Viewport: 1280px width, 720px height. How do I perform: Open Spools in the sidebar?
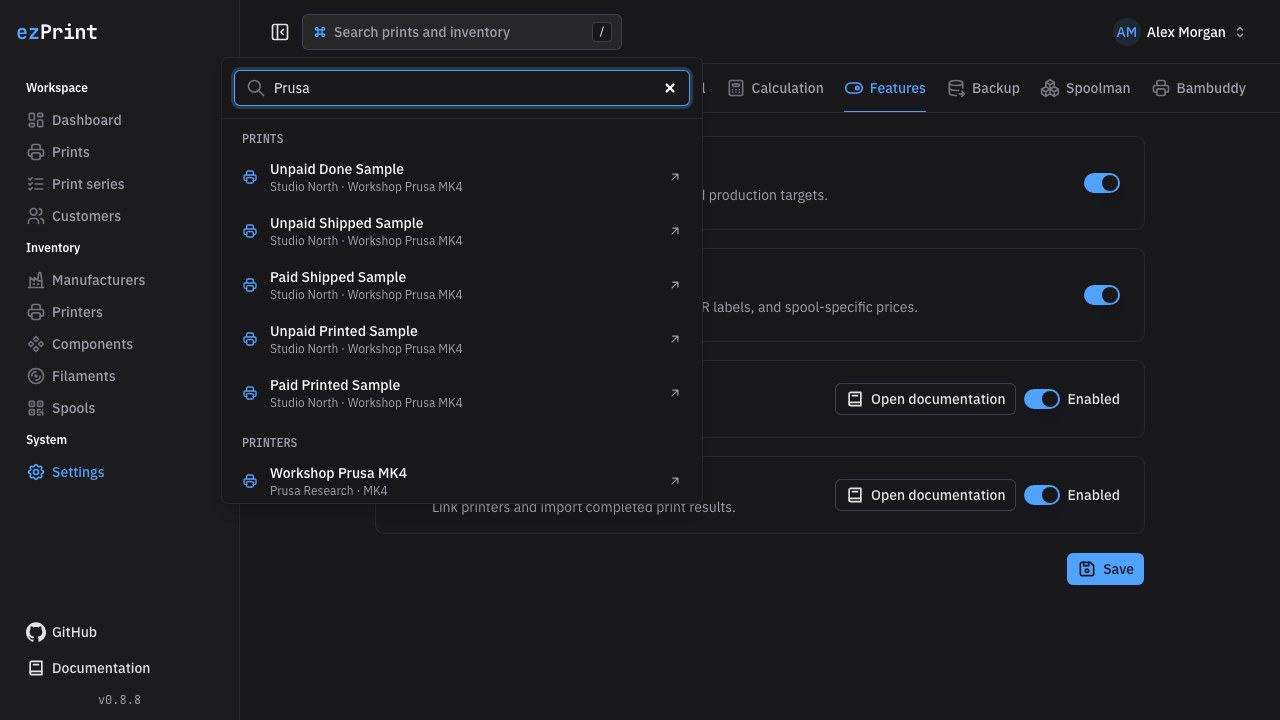[120, 408]
